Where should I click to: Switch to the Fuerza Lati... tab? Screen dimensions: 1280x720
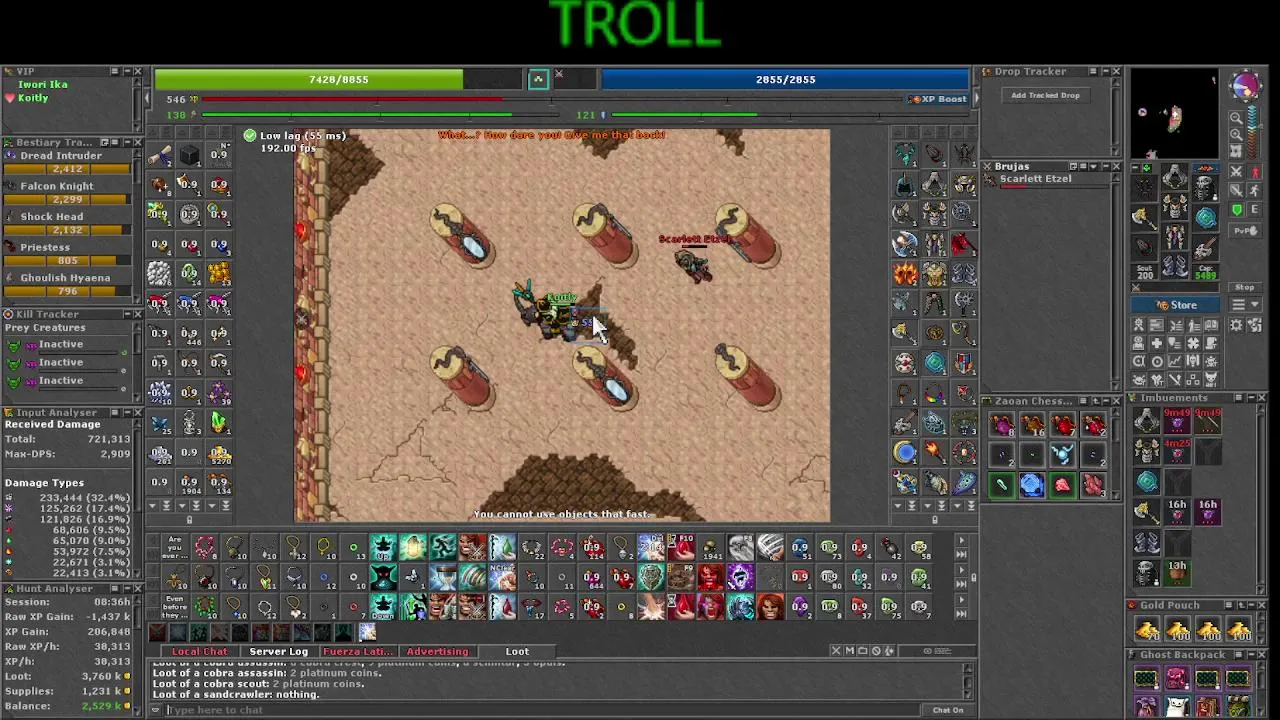(x=357, y=651)
